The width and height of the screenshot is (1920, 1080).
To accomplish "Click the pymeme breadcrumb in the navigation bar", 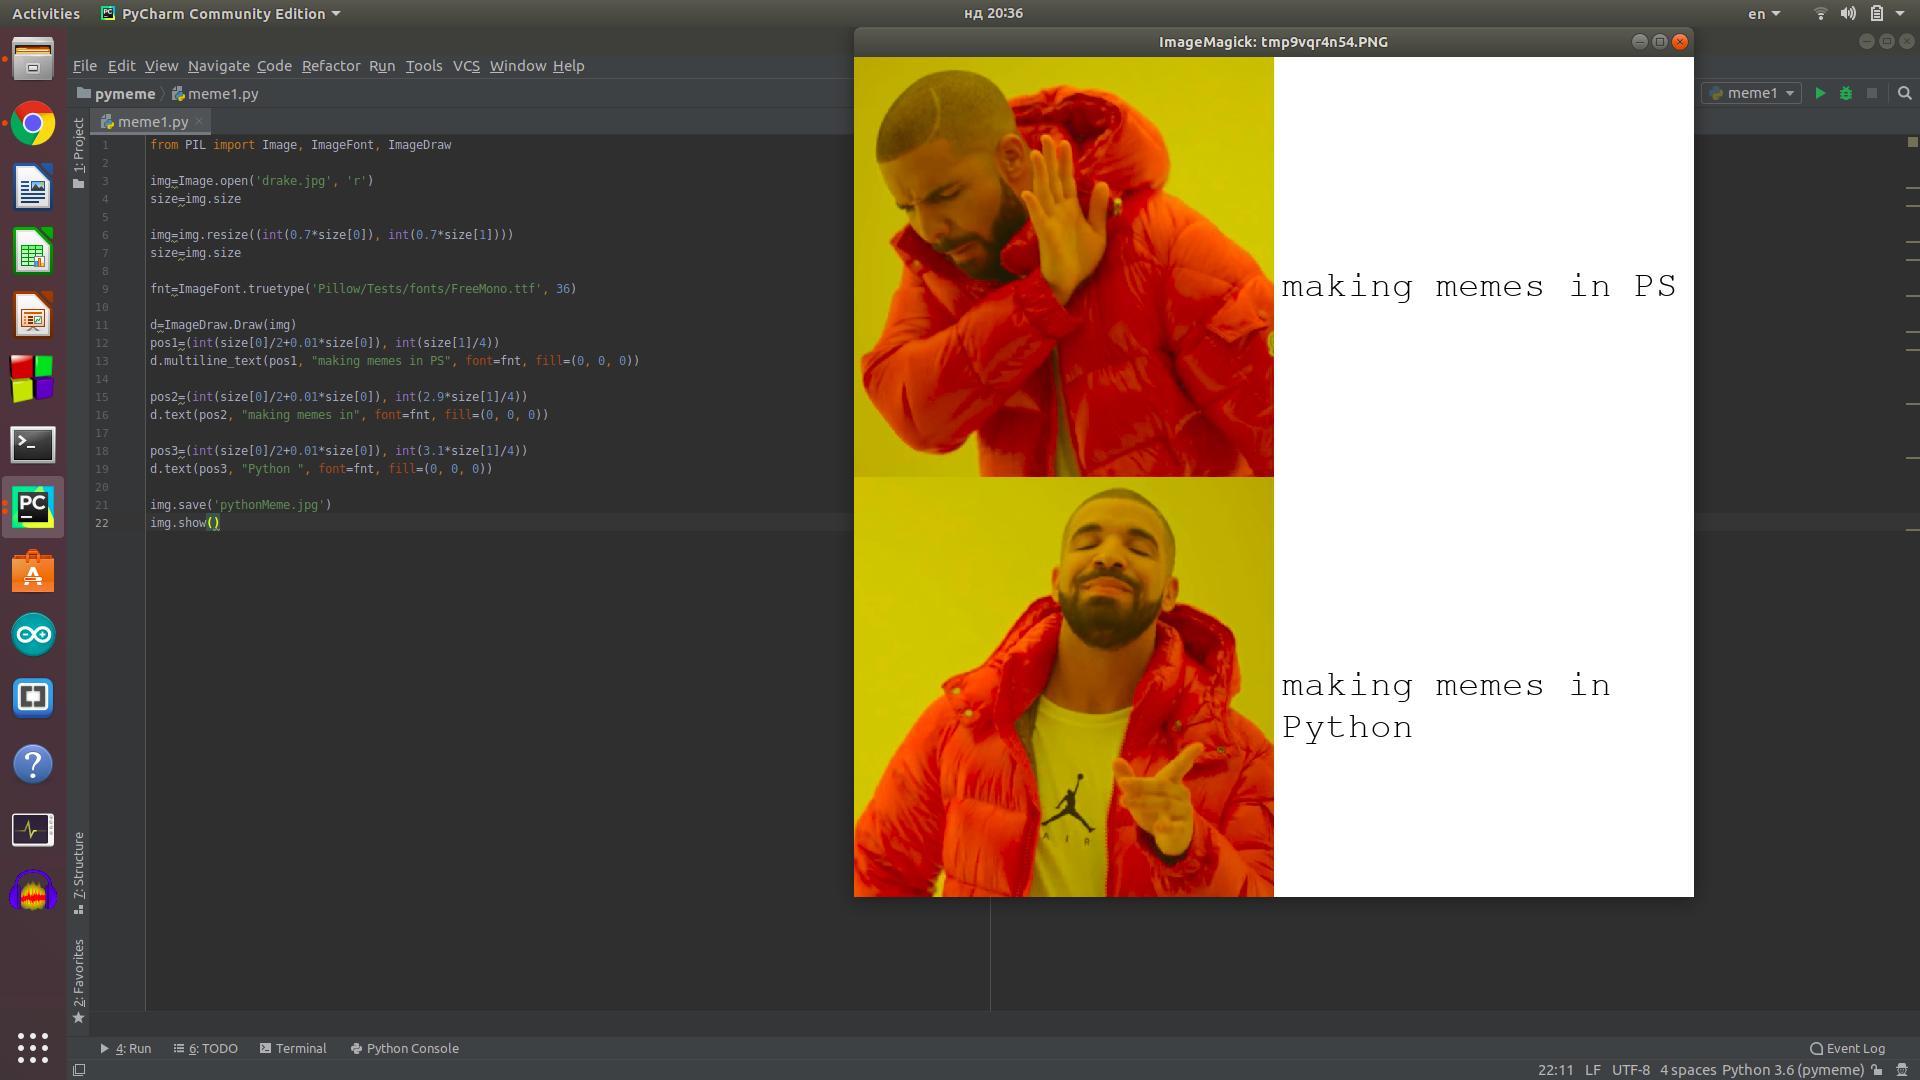I will pyautogui.click(x=124, y=93).
